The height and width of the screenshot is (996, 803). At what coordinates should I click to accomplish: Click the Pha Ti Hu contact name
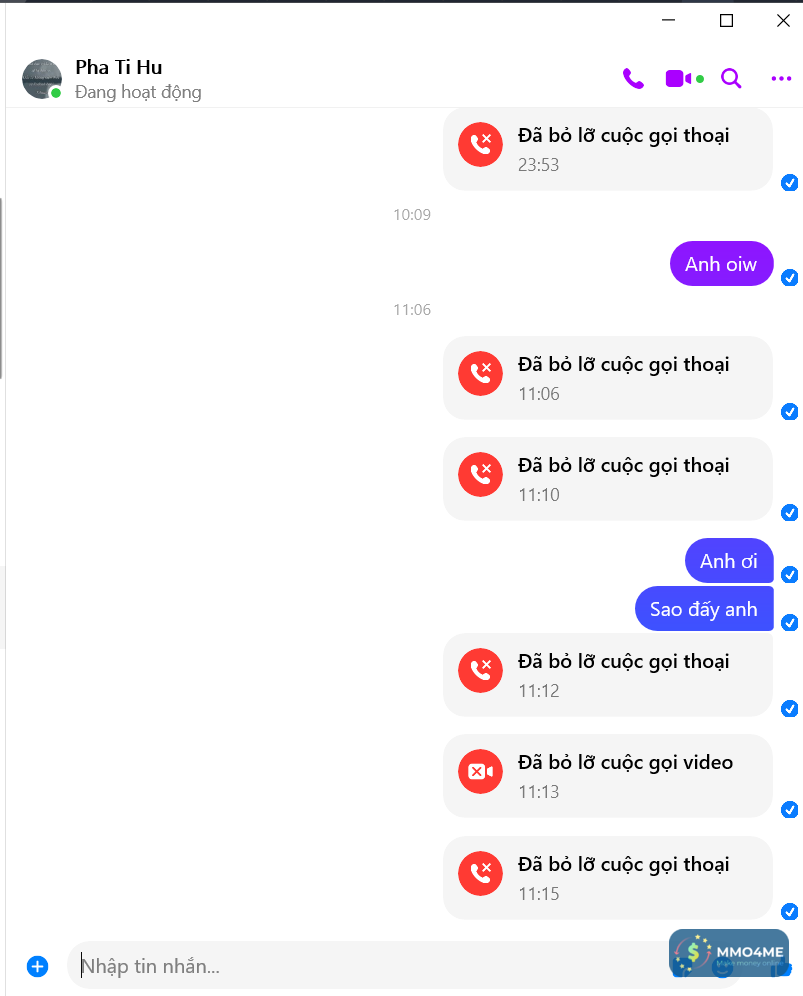coord(119,67)
